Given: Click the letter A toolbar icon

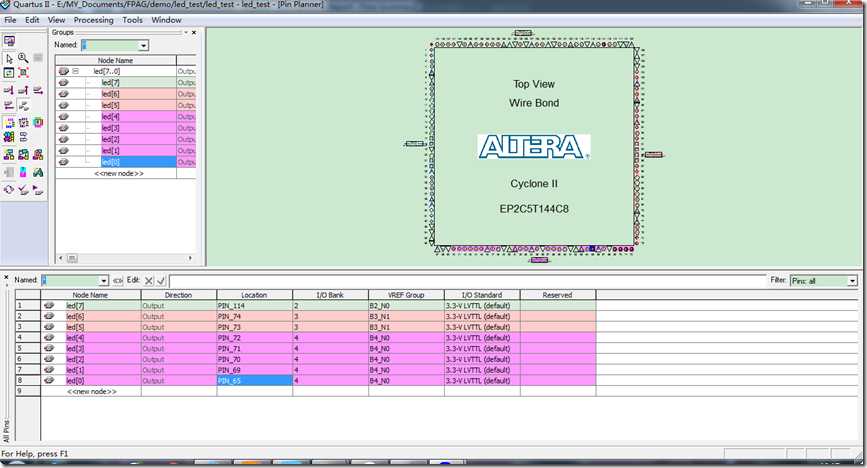Looking at the screenshot, I should [x=38, y=172].
